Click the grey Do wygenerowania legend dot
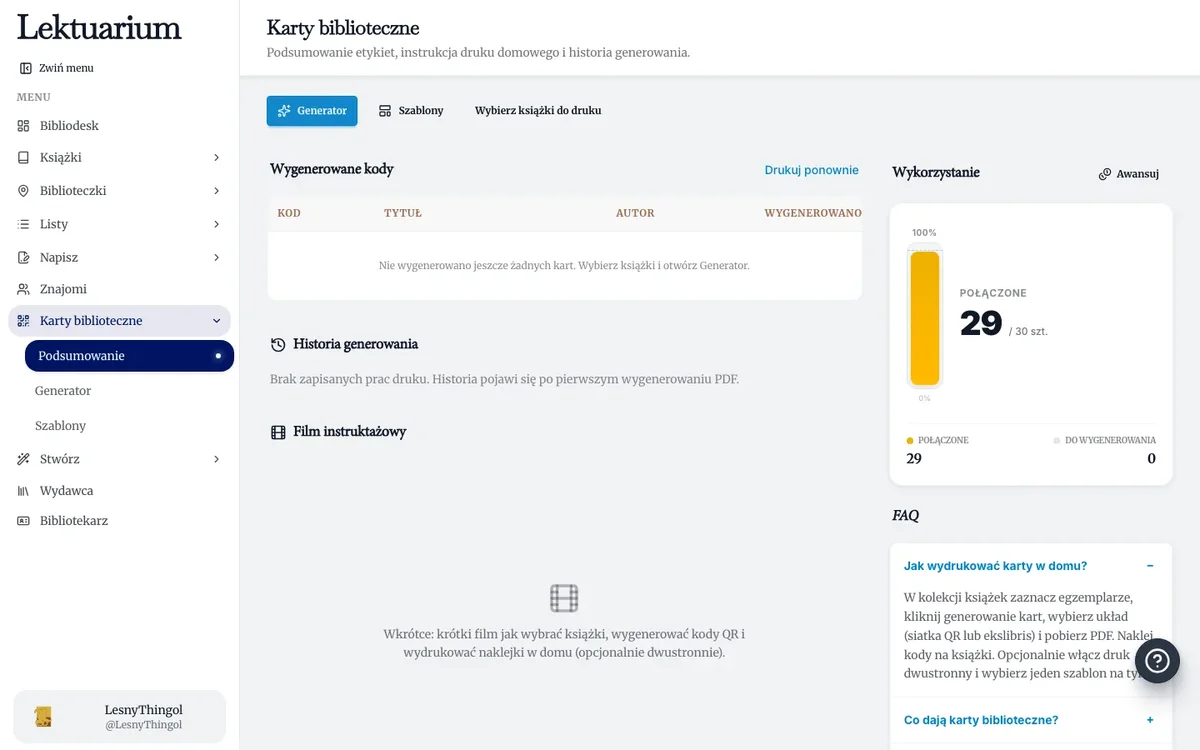The height and width of the screenshot is (750, 1200). (1057, 440)
